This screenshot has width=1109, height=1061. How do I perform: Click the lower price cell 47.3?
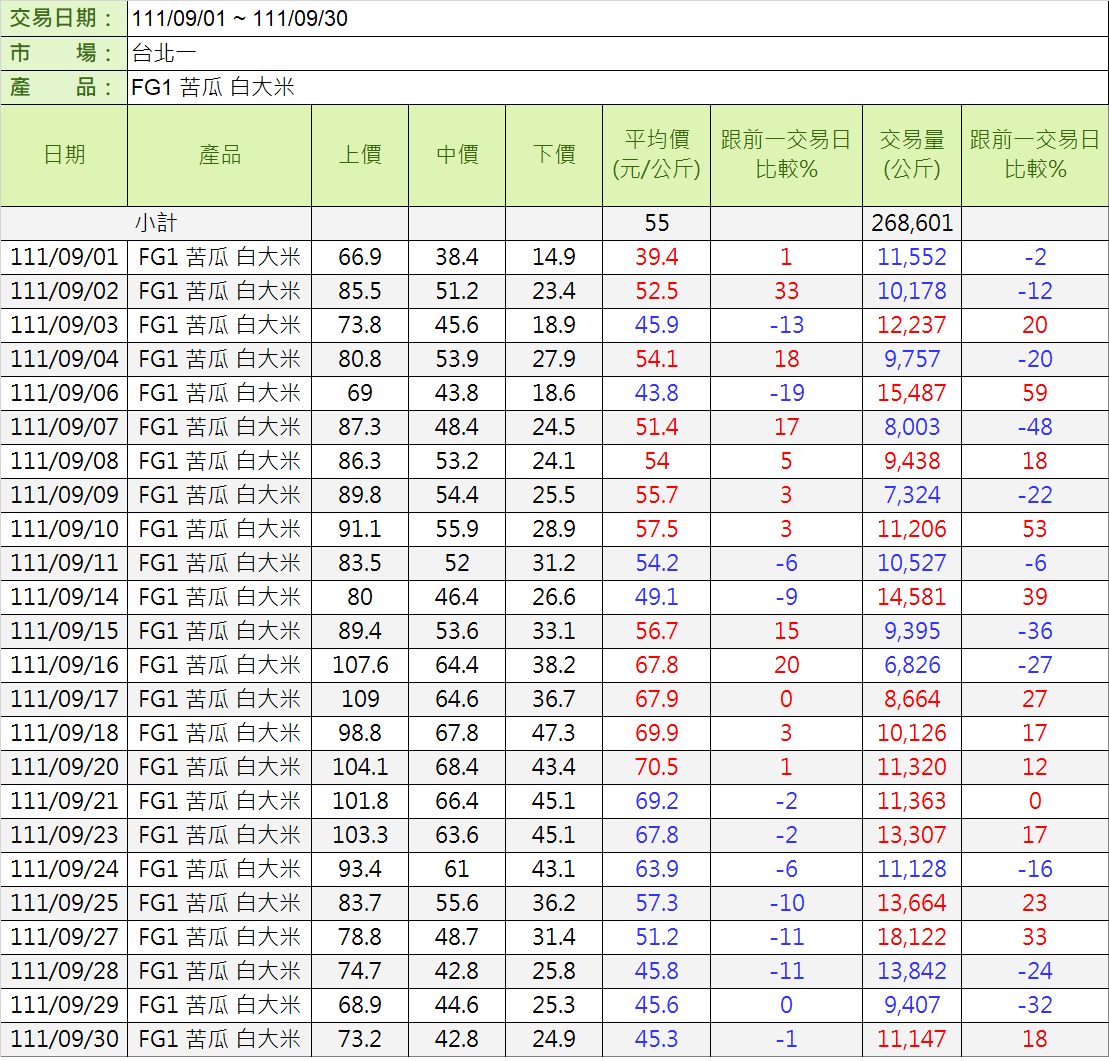click(x=554, y=733)
